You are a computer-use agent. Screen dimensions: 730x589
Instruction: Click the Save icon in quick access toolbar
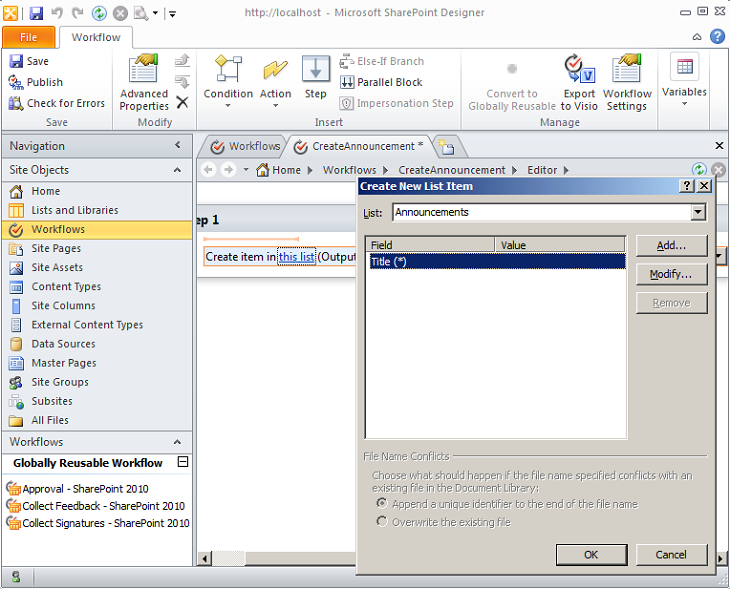[36, 13]
